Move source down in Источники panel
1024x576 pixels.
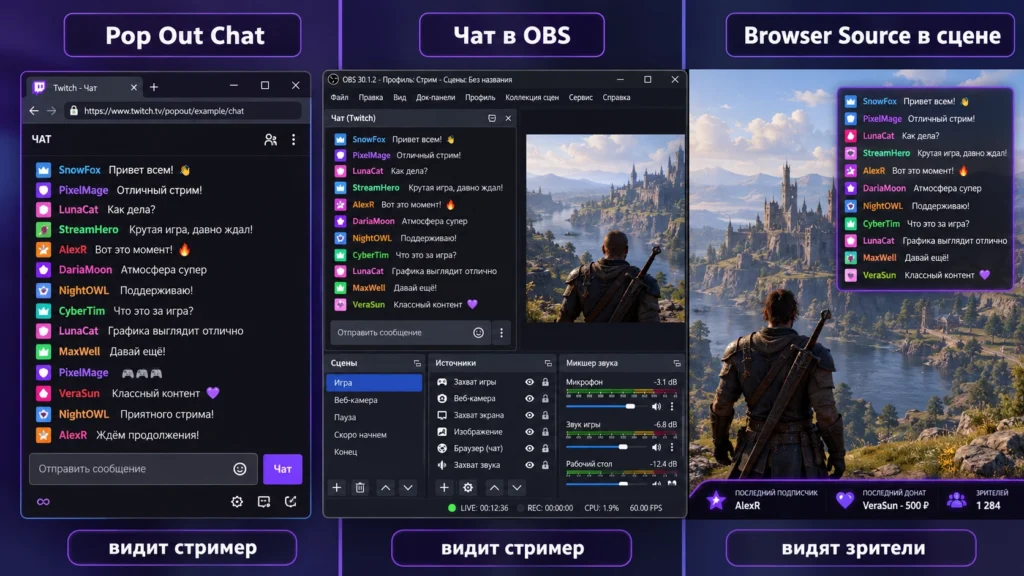tap(517, 487)
